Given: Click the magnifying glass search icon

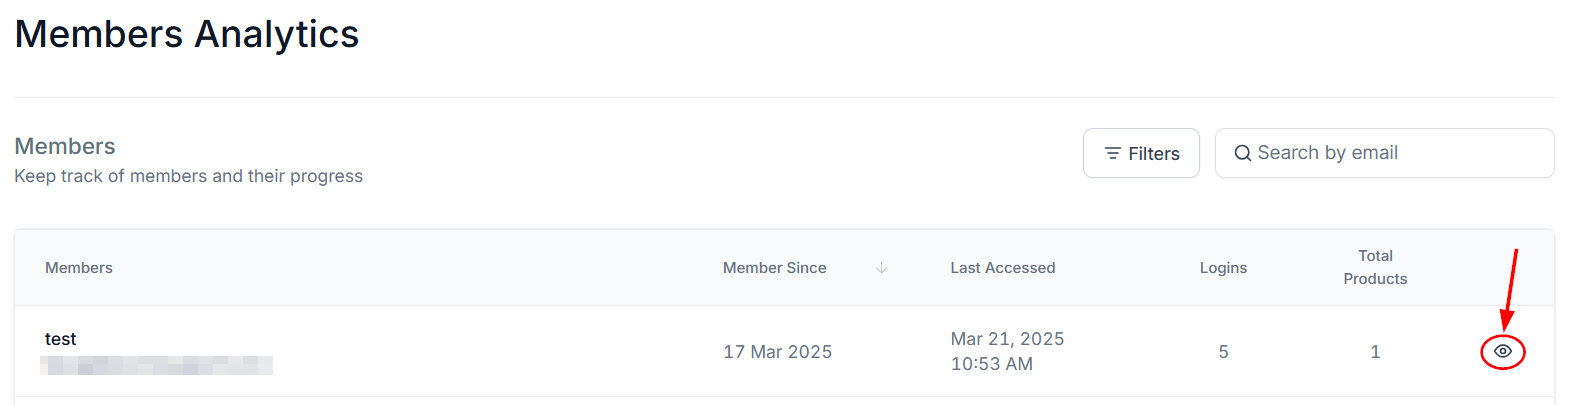Looking at the screenshot, I should point(1243,153).
